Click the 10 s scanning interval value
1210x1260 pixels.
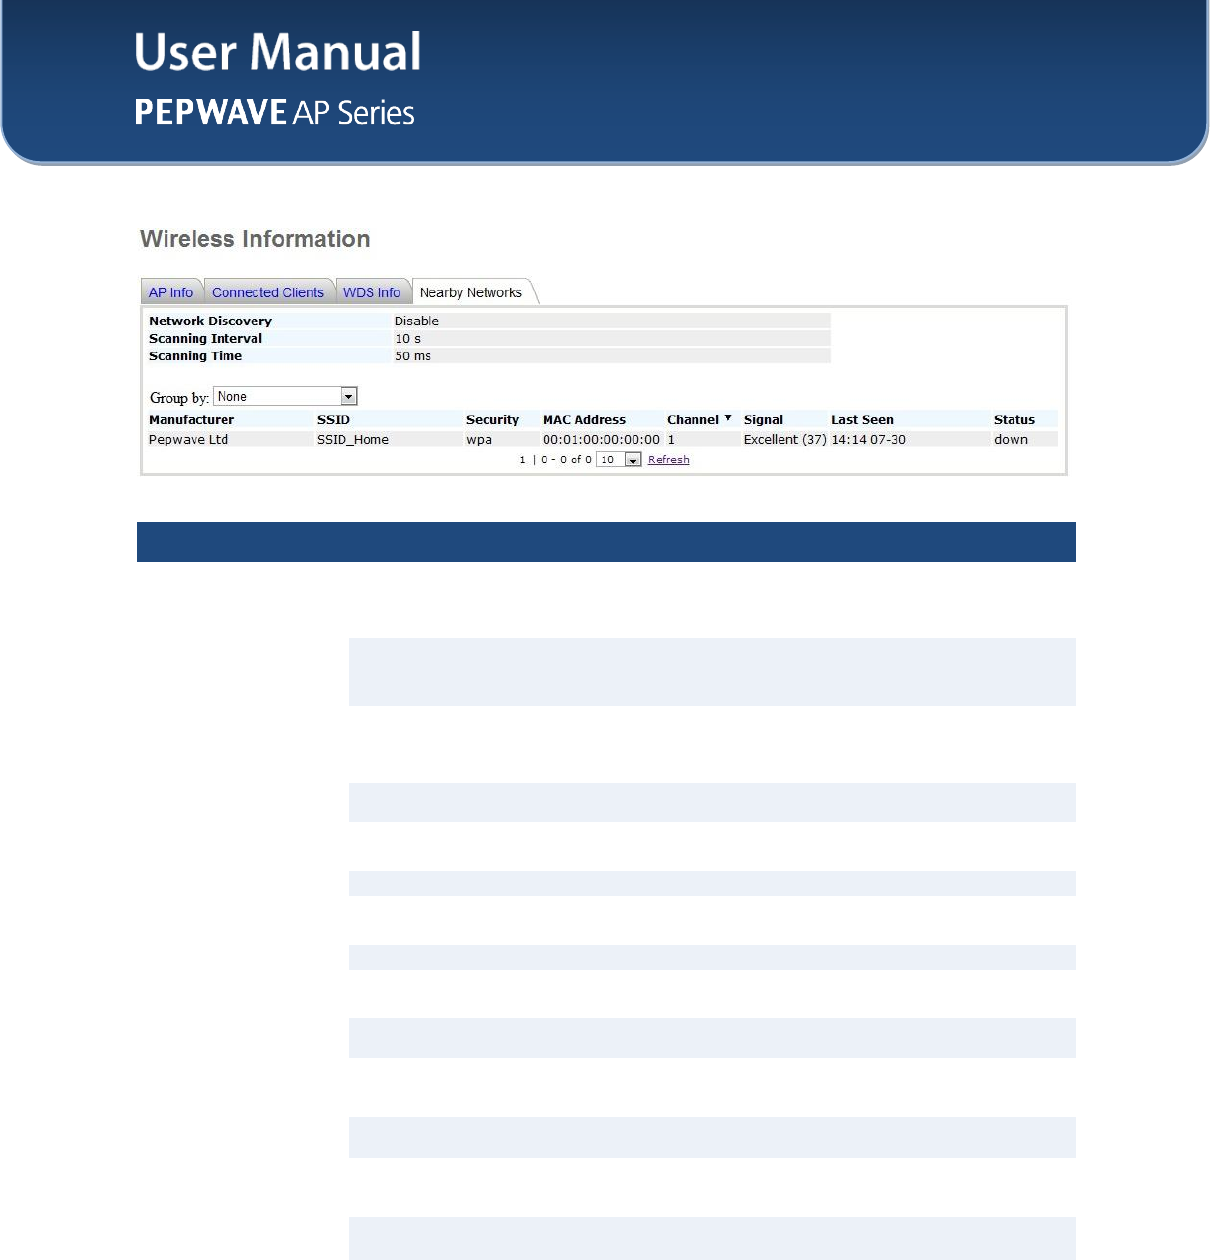click(x=408, y=339)
